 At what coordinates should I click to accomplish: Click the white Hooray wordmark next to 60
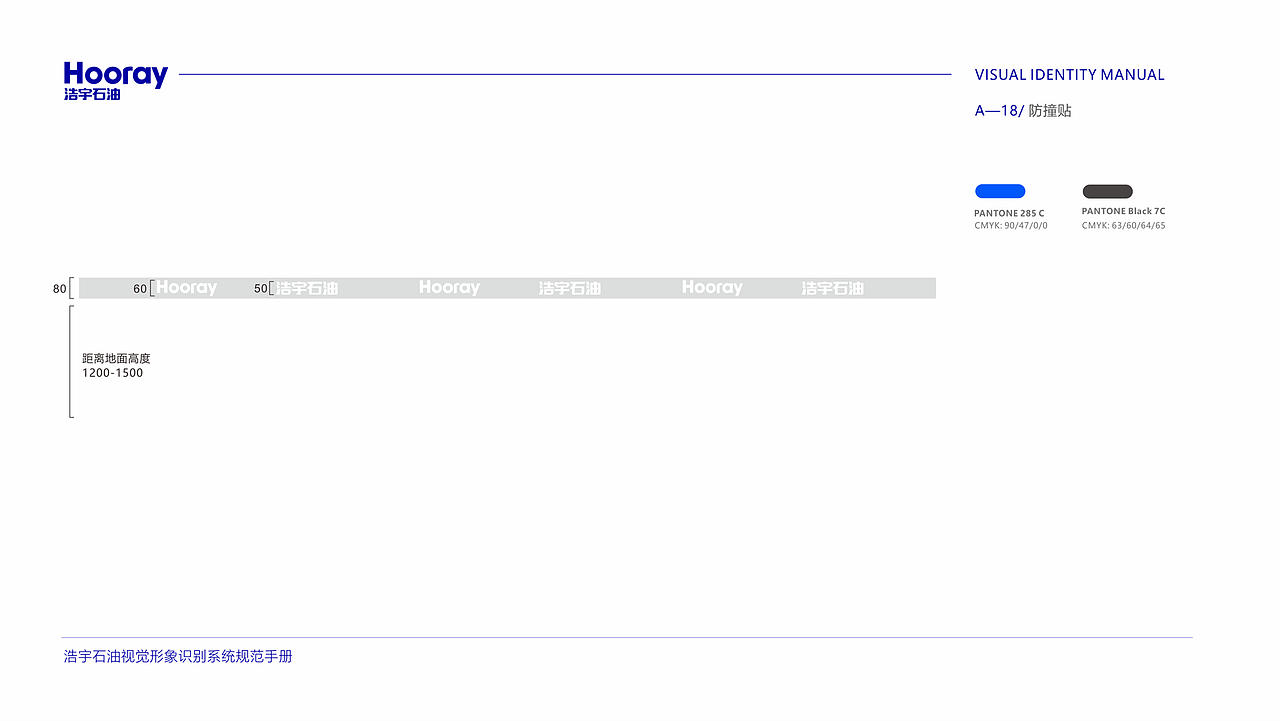[187, 288]
